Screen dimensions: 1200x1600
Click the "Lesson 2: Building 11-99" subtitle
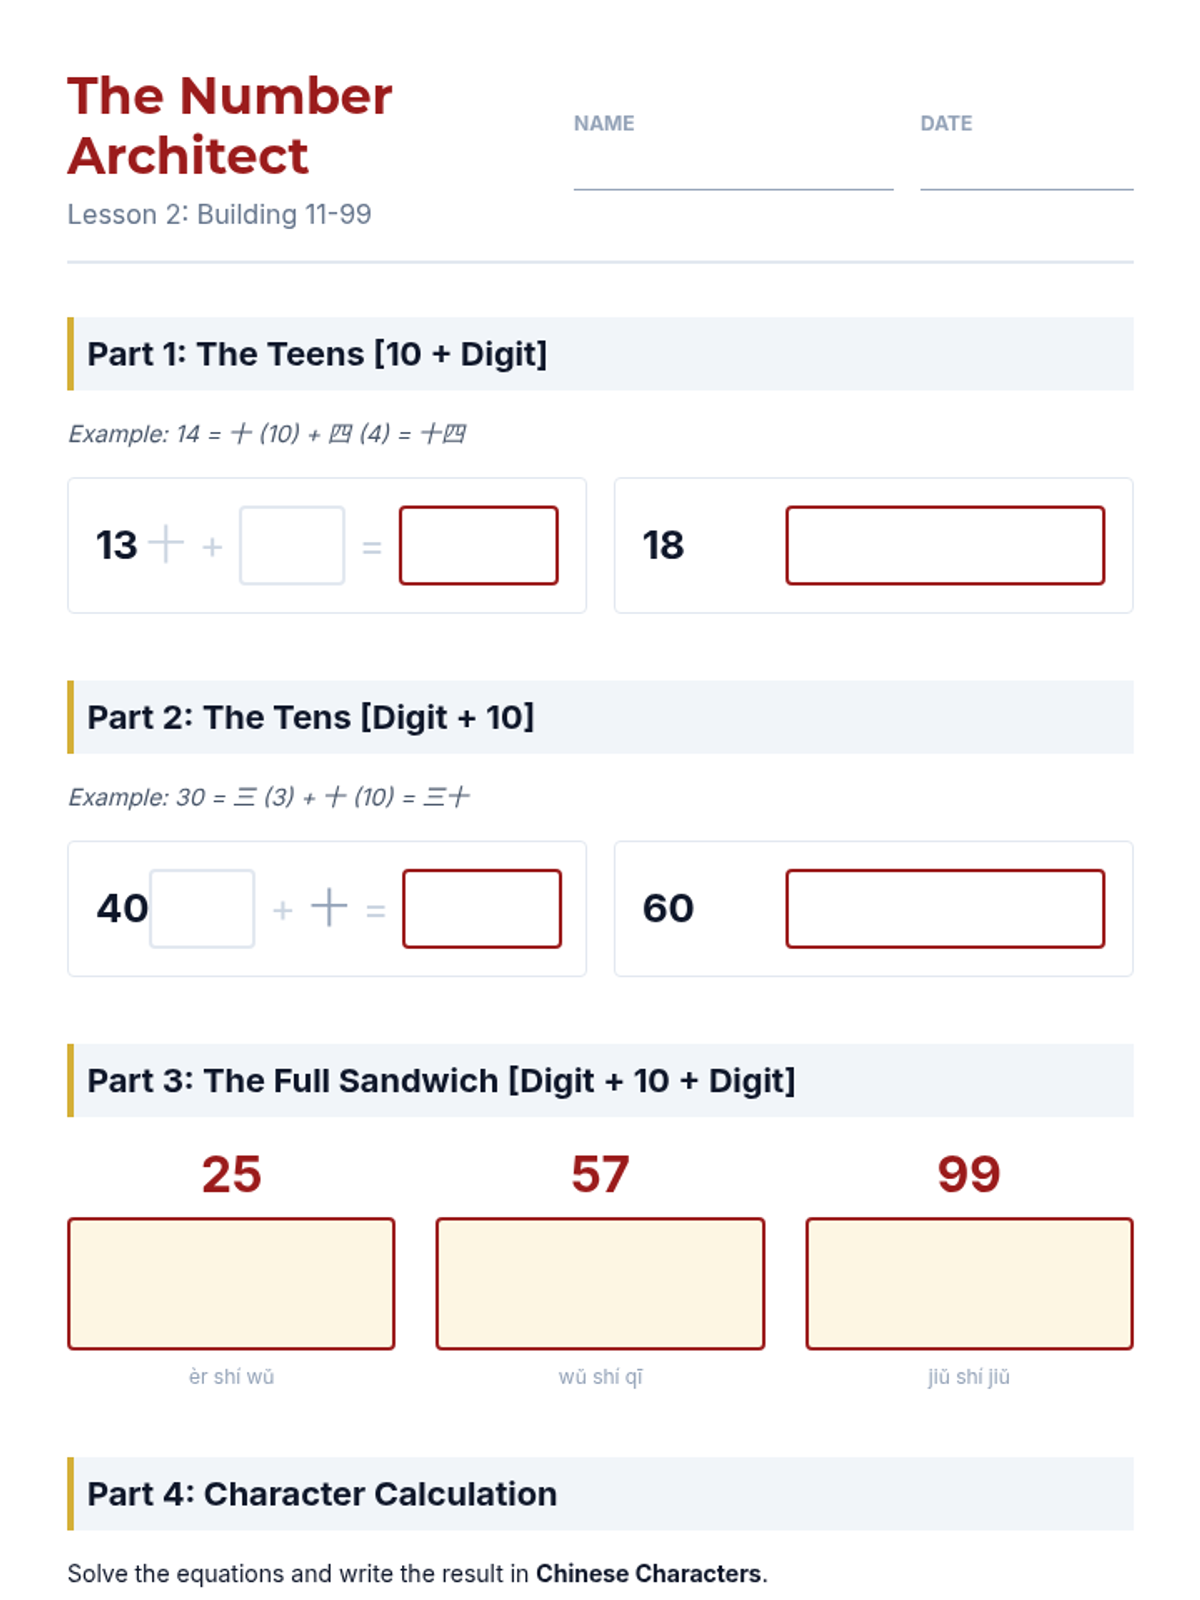click(219, 214)
